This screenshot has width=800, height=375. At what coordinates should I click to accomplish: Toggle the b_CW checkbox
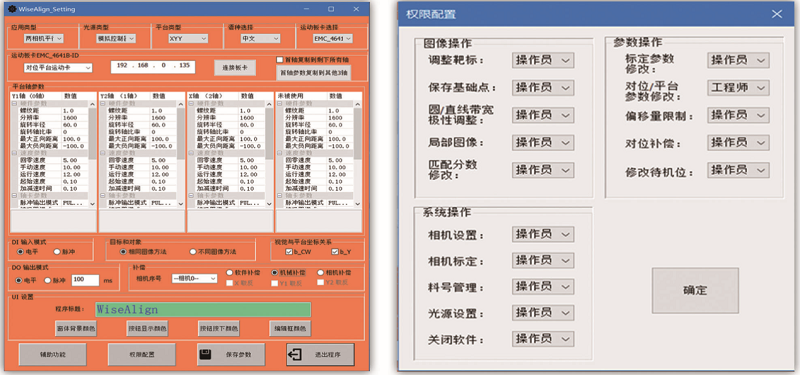[288, 252]
